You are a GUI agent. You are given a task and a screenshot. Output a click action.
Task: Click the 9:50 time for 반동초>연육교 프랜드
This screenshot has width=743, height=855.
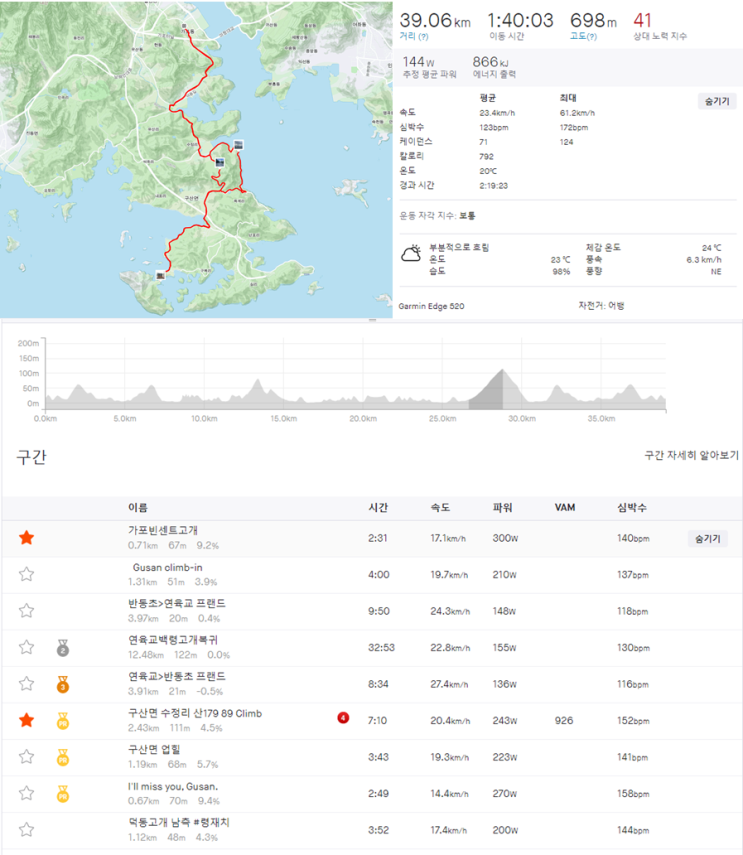379,611
